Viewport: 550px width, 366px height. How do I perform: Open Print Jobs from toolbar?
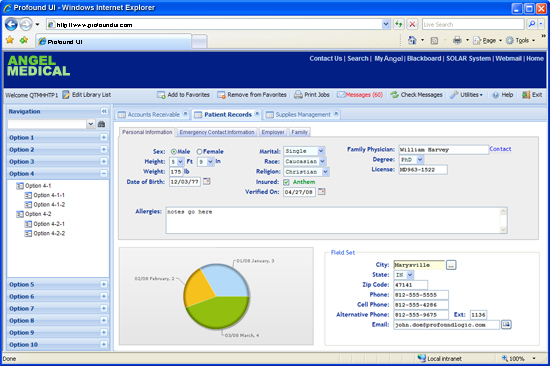[312, 95]
